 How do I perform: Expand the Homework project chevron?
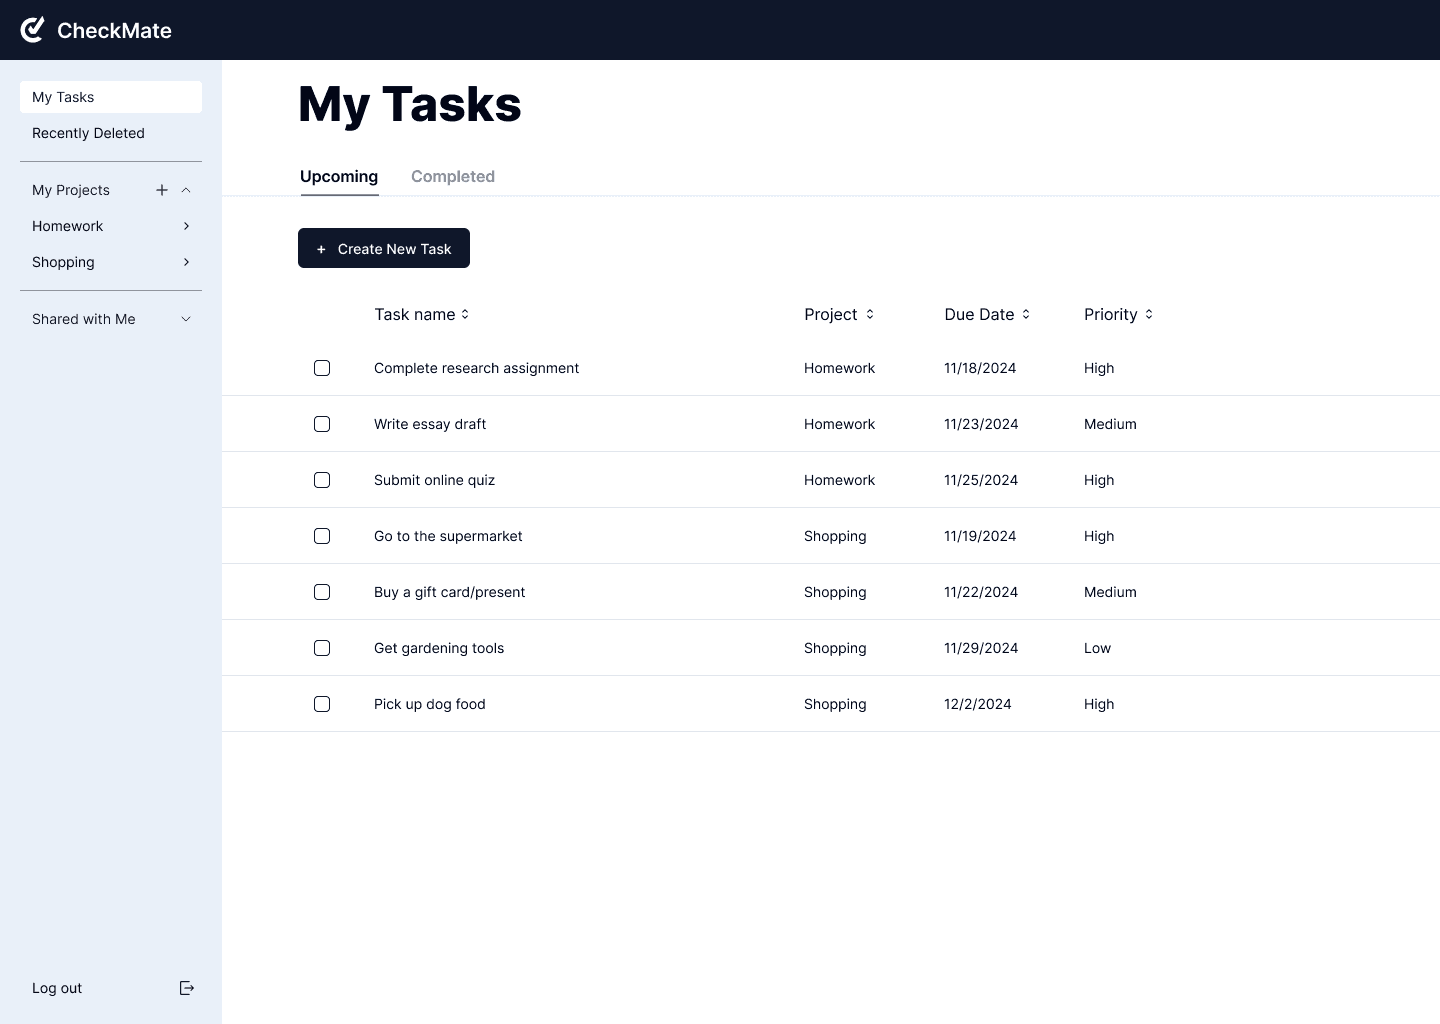(x=186, y=226)
